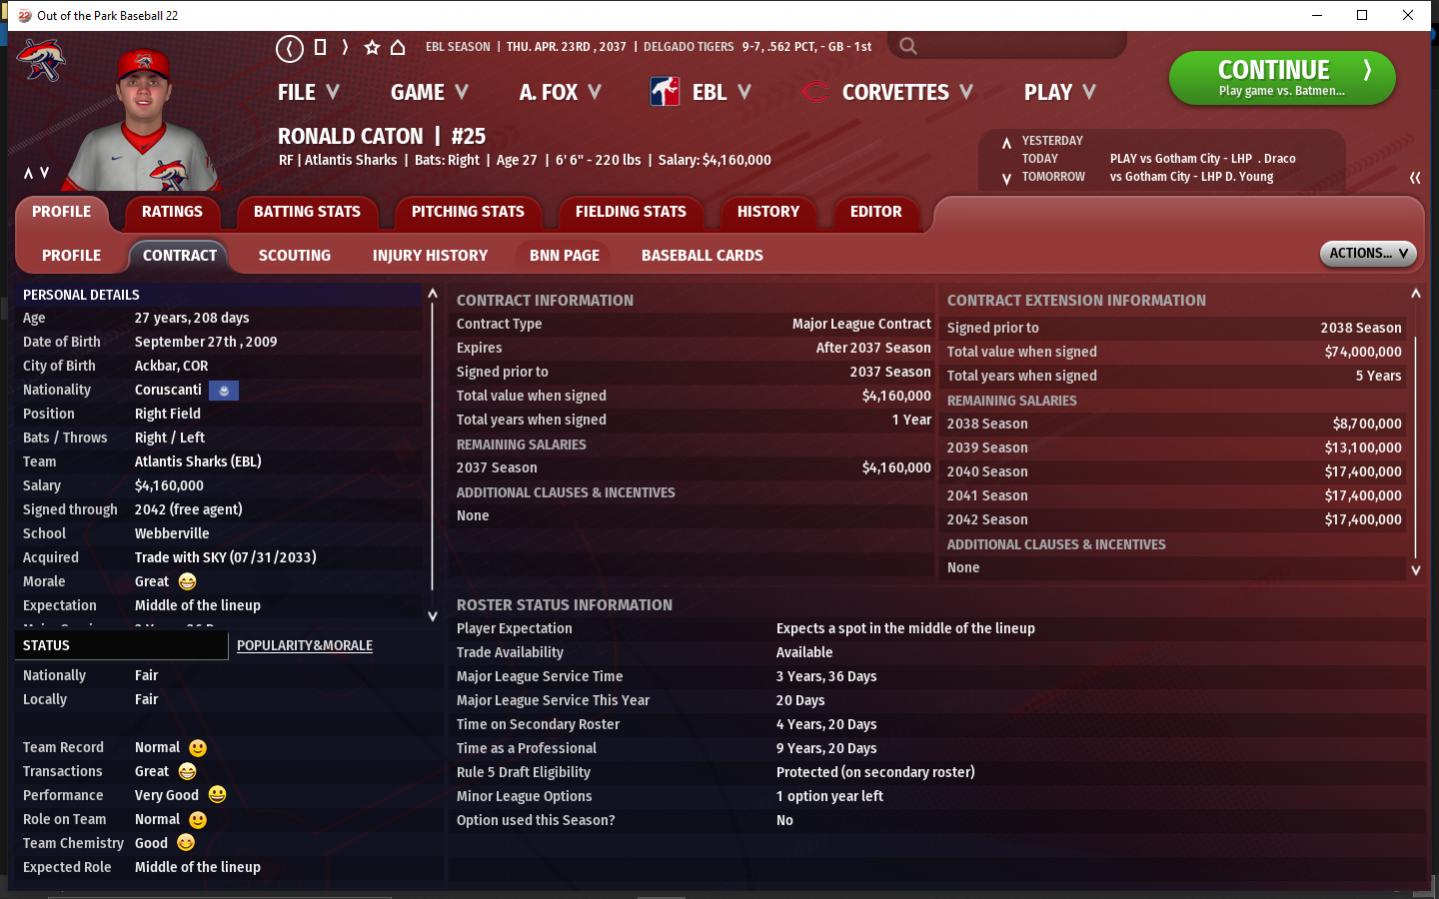Open the SCOUTING sub-tab
This screenshot has height=899, width=1439.
coord(294,256)
